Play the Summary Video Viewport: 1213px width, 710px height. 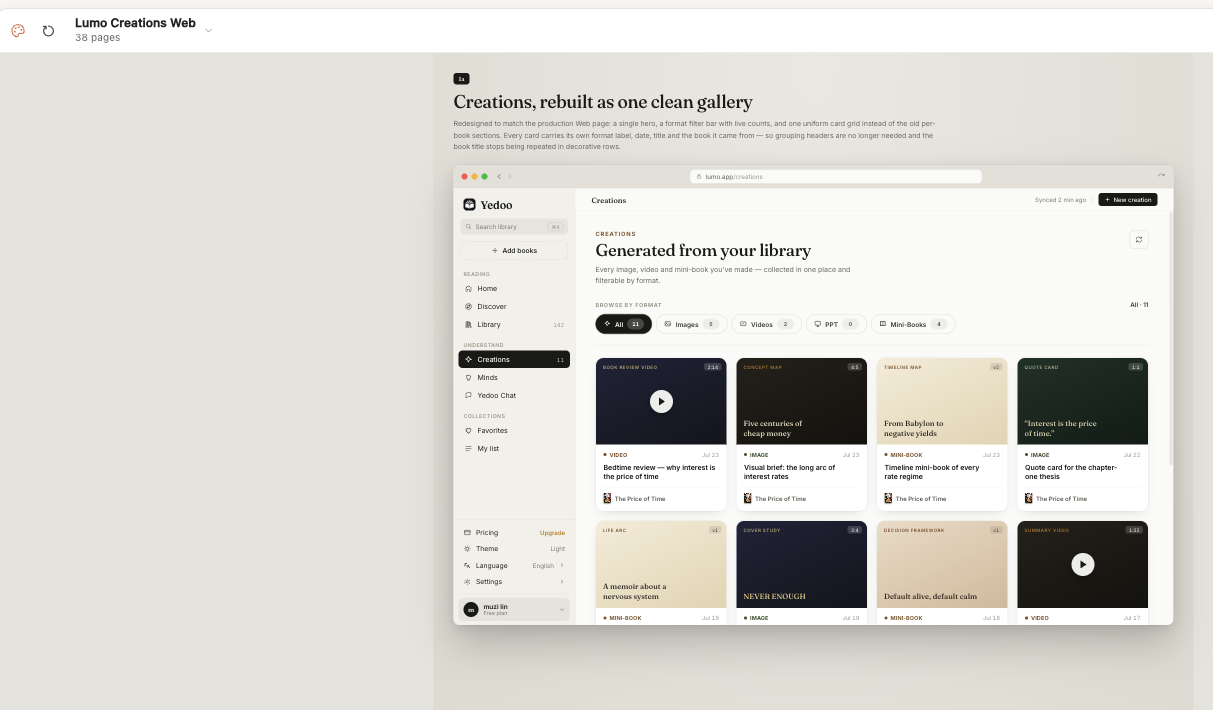[x=1082, y=564]
